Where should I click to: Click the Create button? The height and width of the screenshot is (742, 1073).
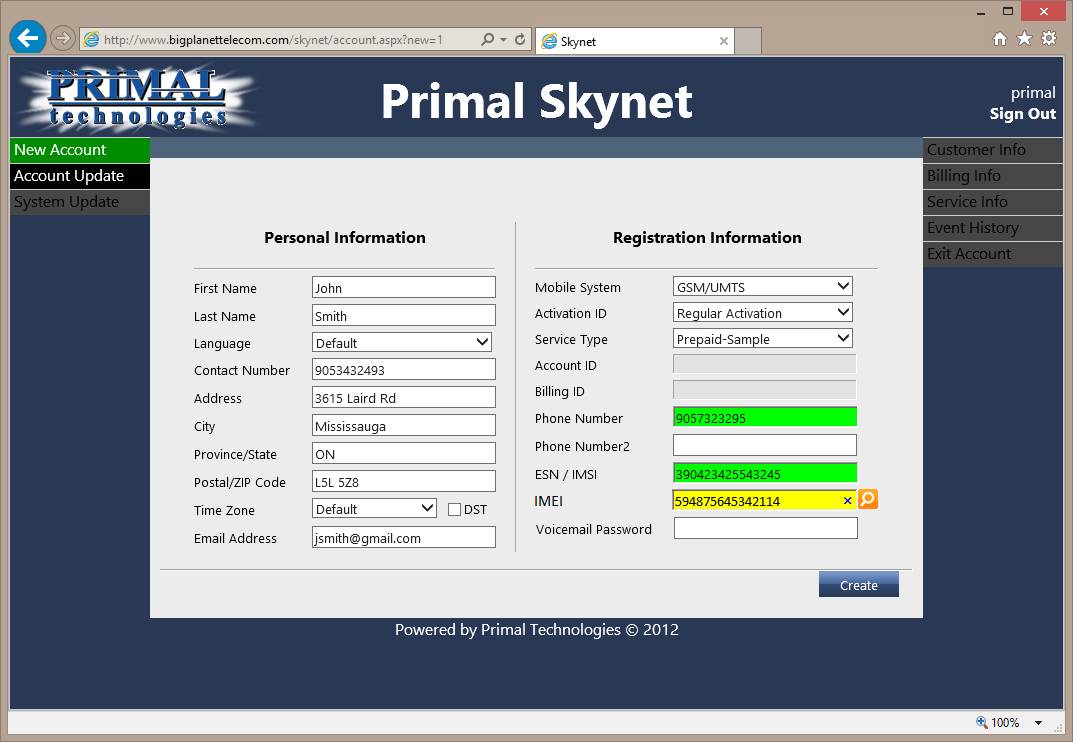[858, 585]
